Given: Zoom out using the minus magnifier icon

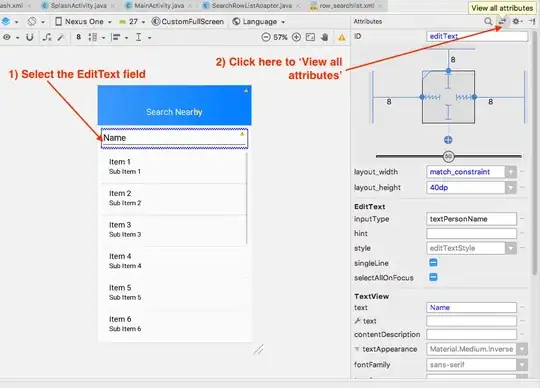Looking at the screenshot, I should [x=266, y=37].
